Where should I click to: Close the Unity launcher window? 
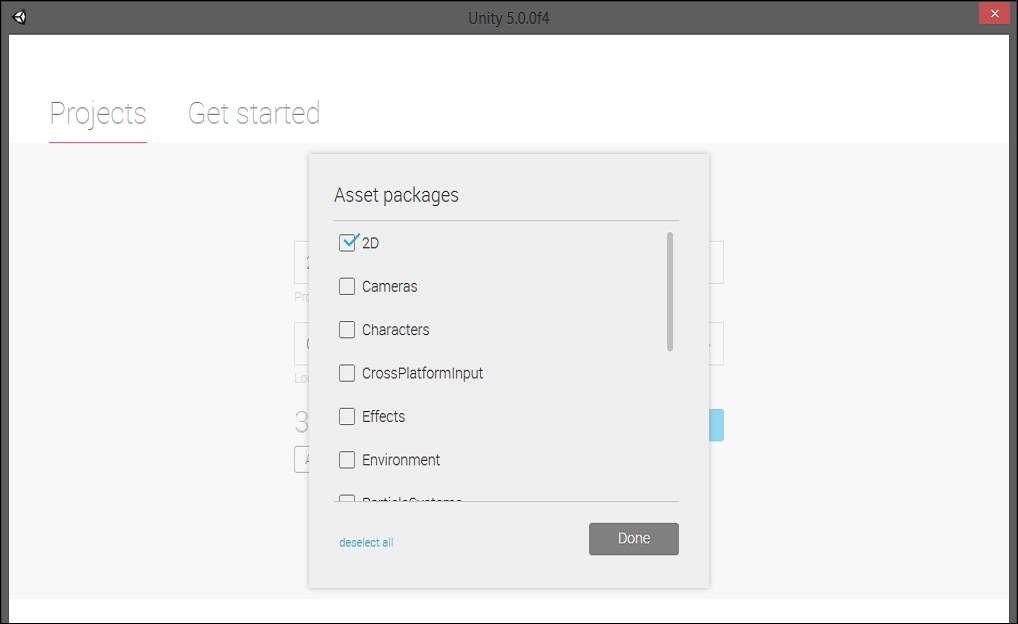click(x=994, y=14)
